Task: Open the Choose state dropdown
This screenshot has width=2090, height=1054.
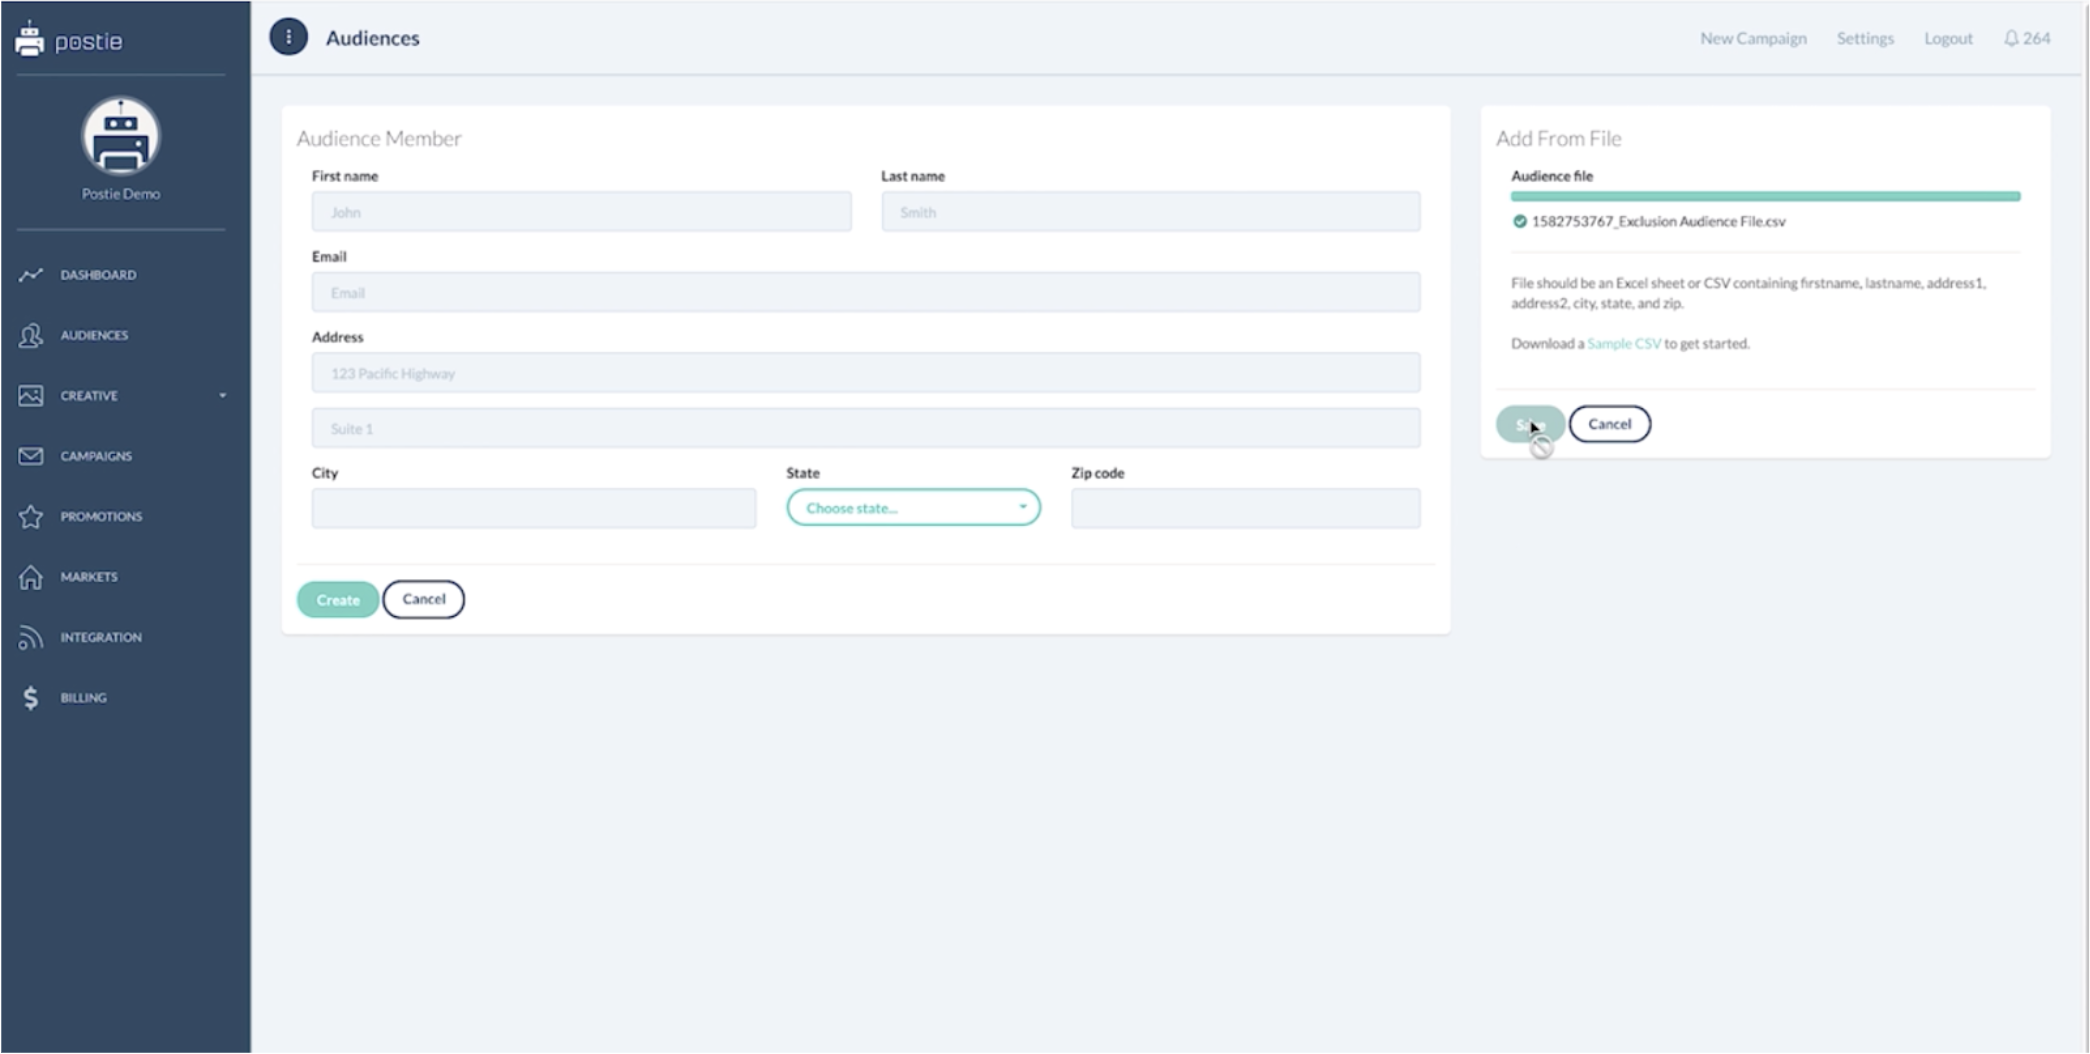Action: coord(913,508)
